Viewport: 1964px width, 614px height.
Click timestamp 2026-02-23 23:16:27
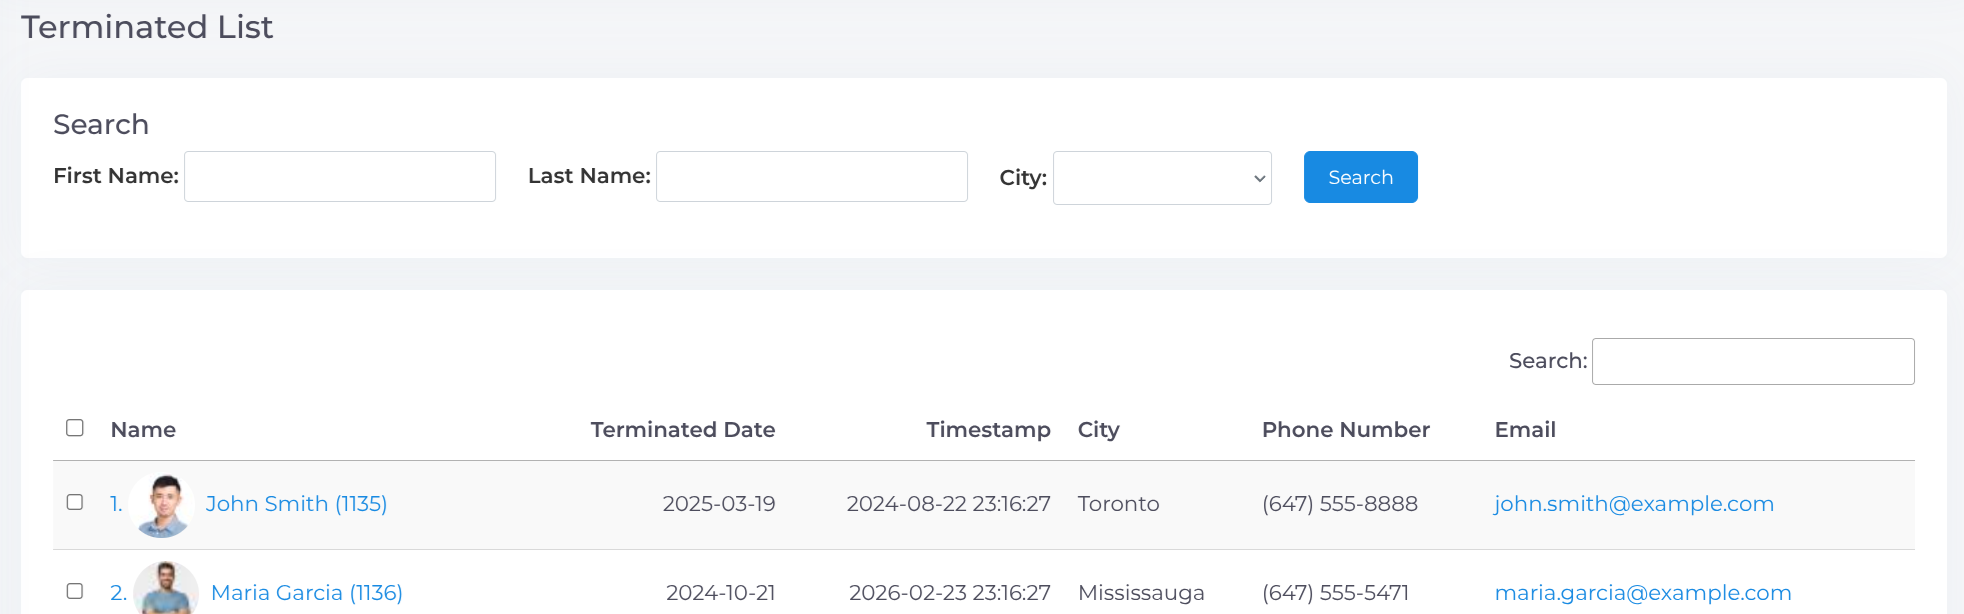tap(950, 593)
